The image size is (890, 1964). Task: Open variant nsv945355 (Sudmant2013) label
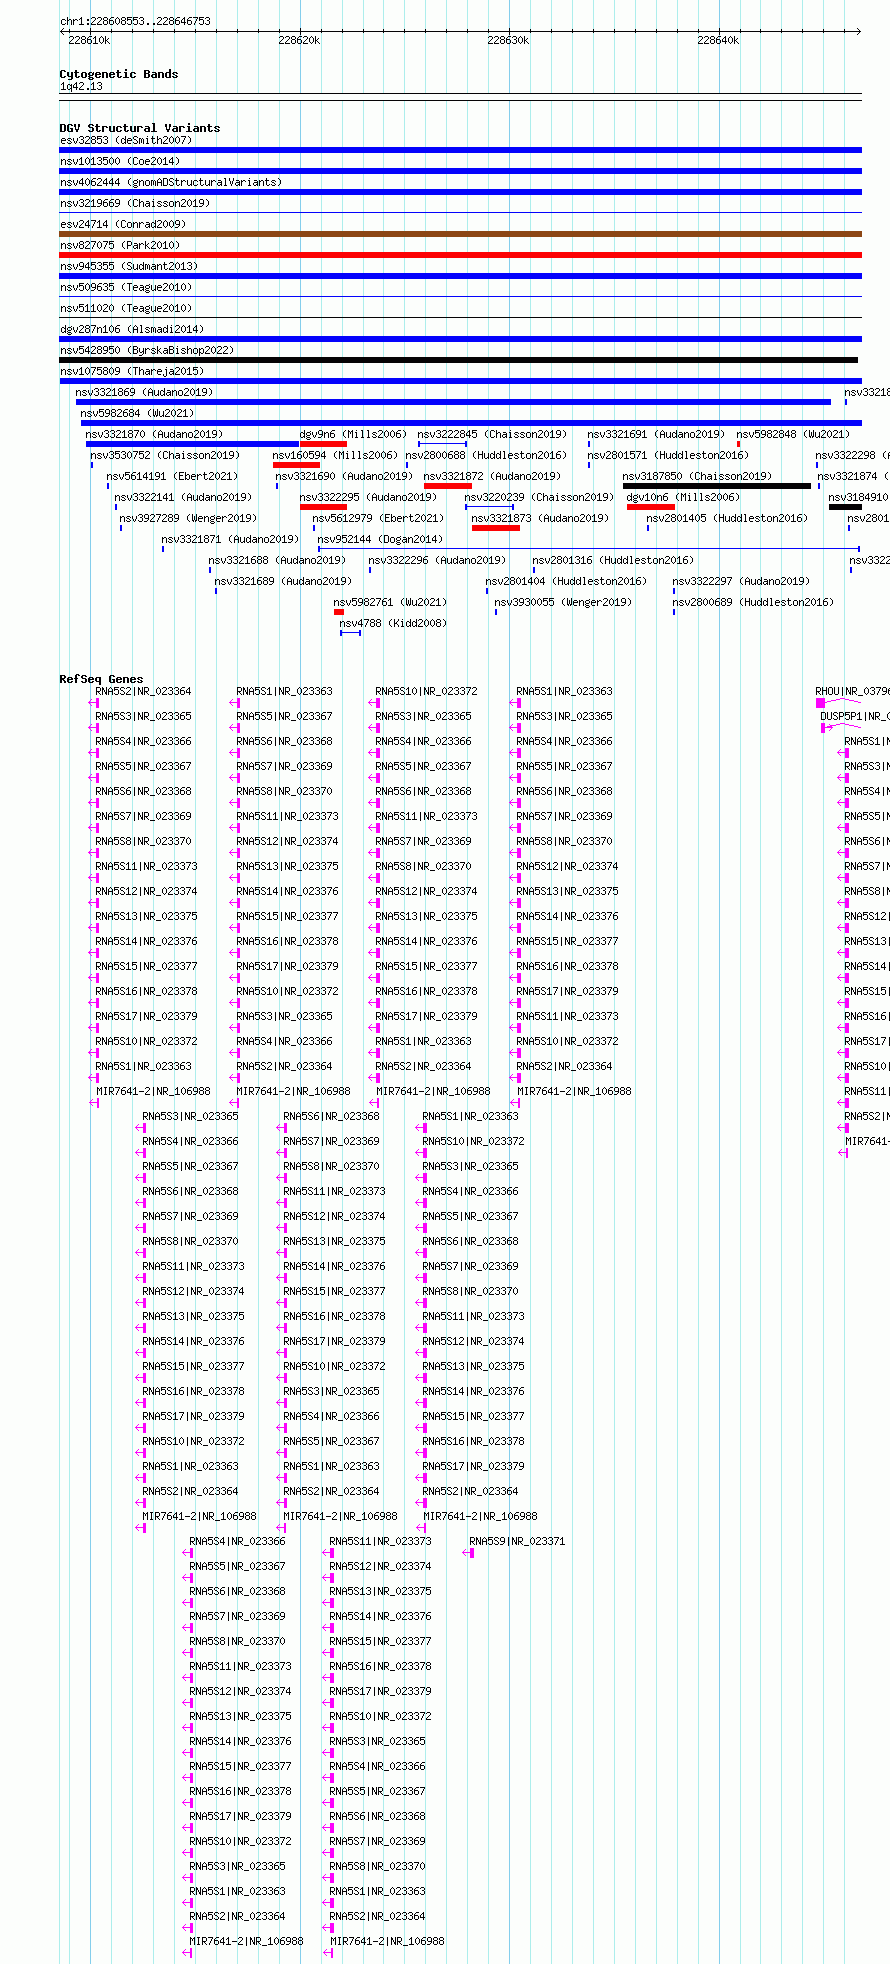tap(129, 266)
